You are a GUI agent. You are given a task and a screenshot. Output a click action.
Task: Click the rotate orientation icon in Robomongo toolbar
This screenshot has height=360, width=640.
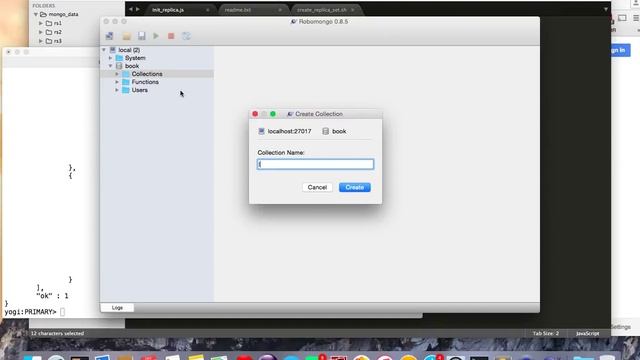click(186, 36)
